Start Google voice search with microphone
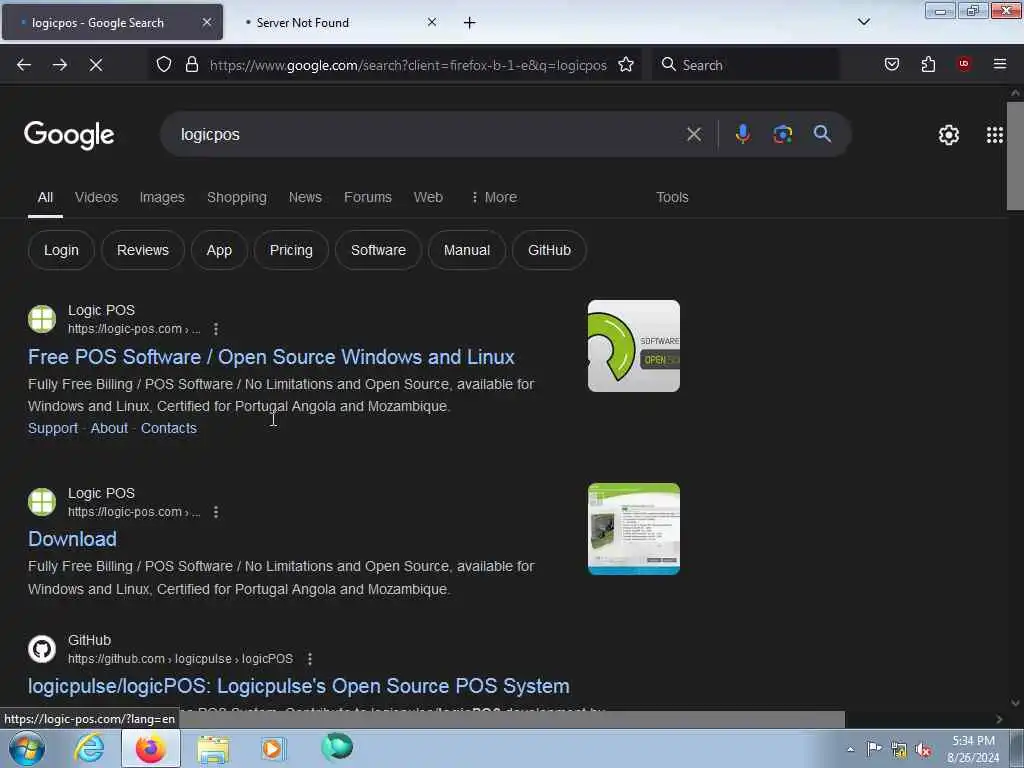Screen dimensions: 1024x768 [x=743, y=134]
